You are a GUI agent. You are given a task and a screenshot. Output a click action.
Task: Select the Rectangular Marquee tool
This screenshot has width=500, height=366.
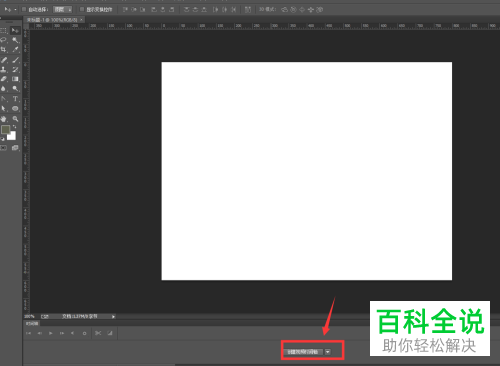(x=4, y=31)
